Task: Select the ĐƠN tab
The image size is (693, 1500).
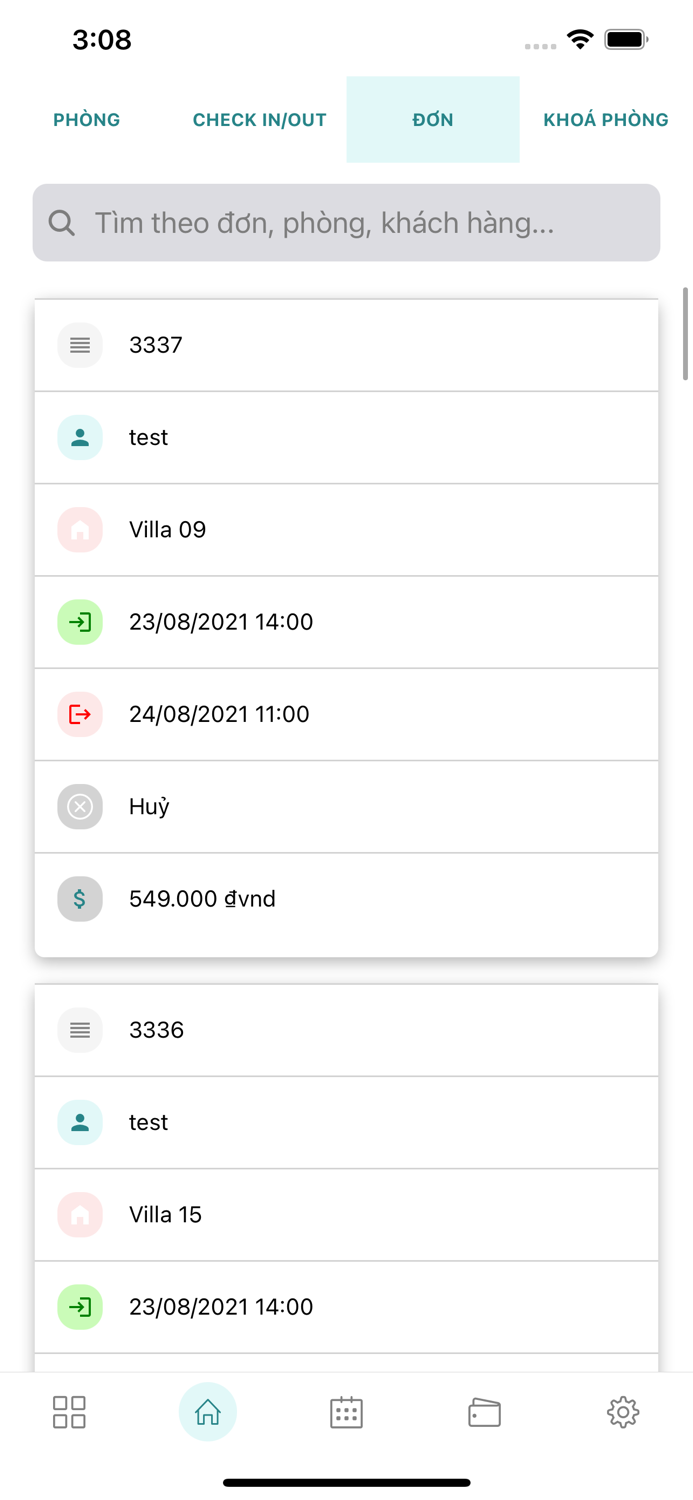Action: point(433,120)
